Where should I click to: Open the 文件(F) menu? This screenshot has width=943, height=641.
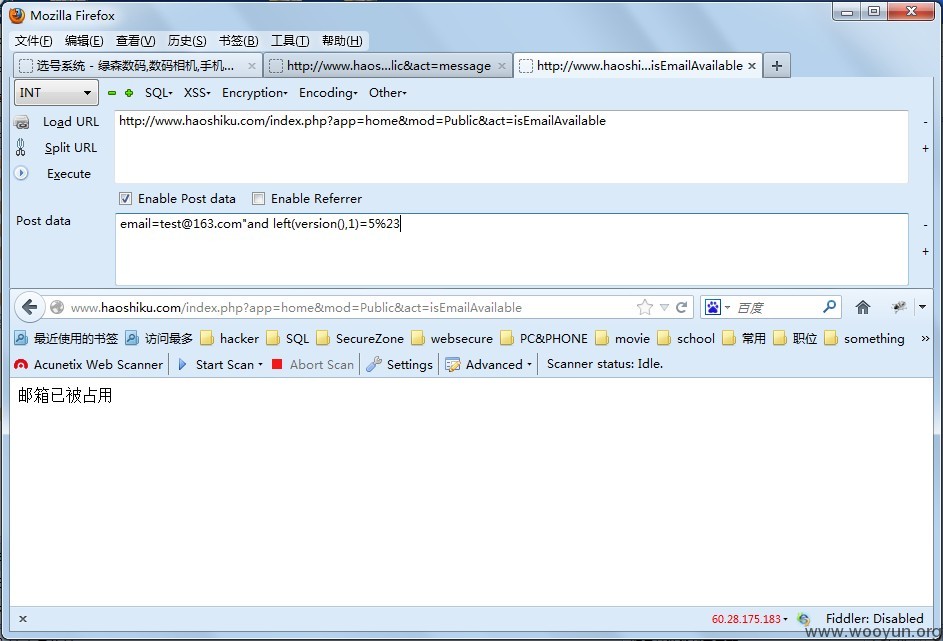[x=34, y=40]
